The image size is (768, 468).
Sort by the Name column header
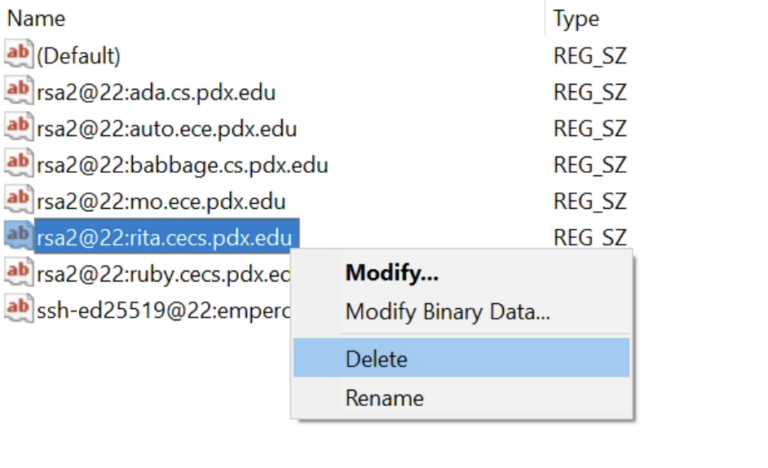pyautogui.click(x=37, y=19)
